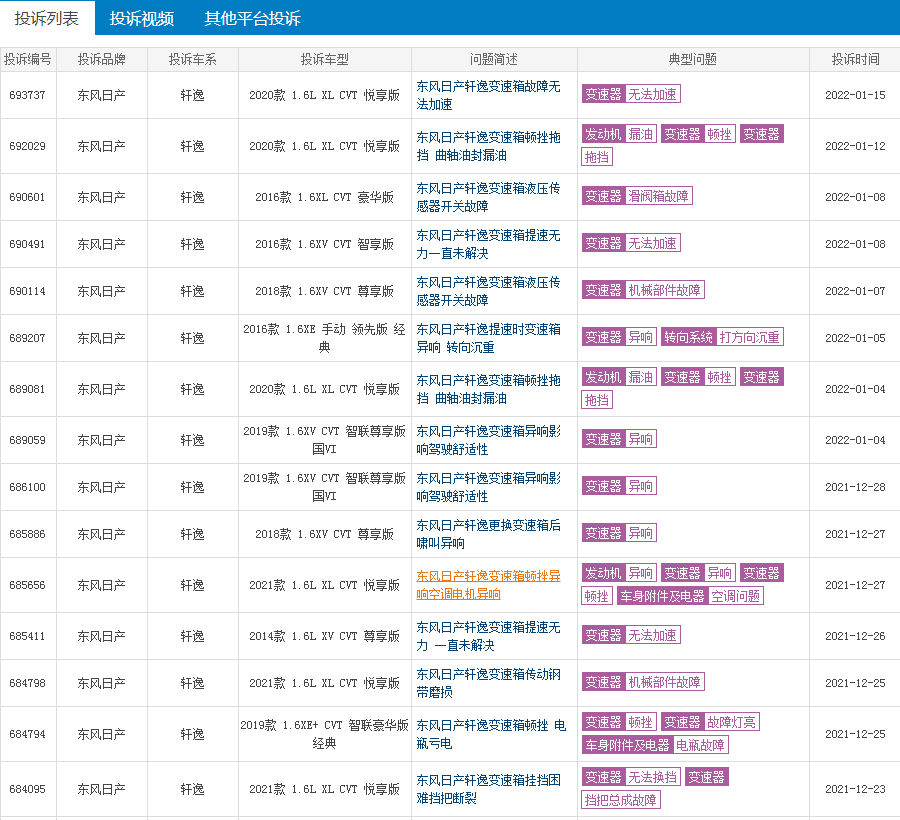Open the 变速箱顿挫 电瓶亏电 complaint link

tap(490, 734)
